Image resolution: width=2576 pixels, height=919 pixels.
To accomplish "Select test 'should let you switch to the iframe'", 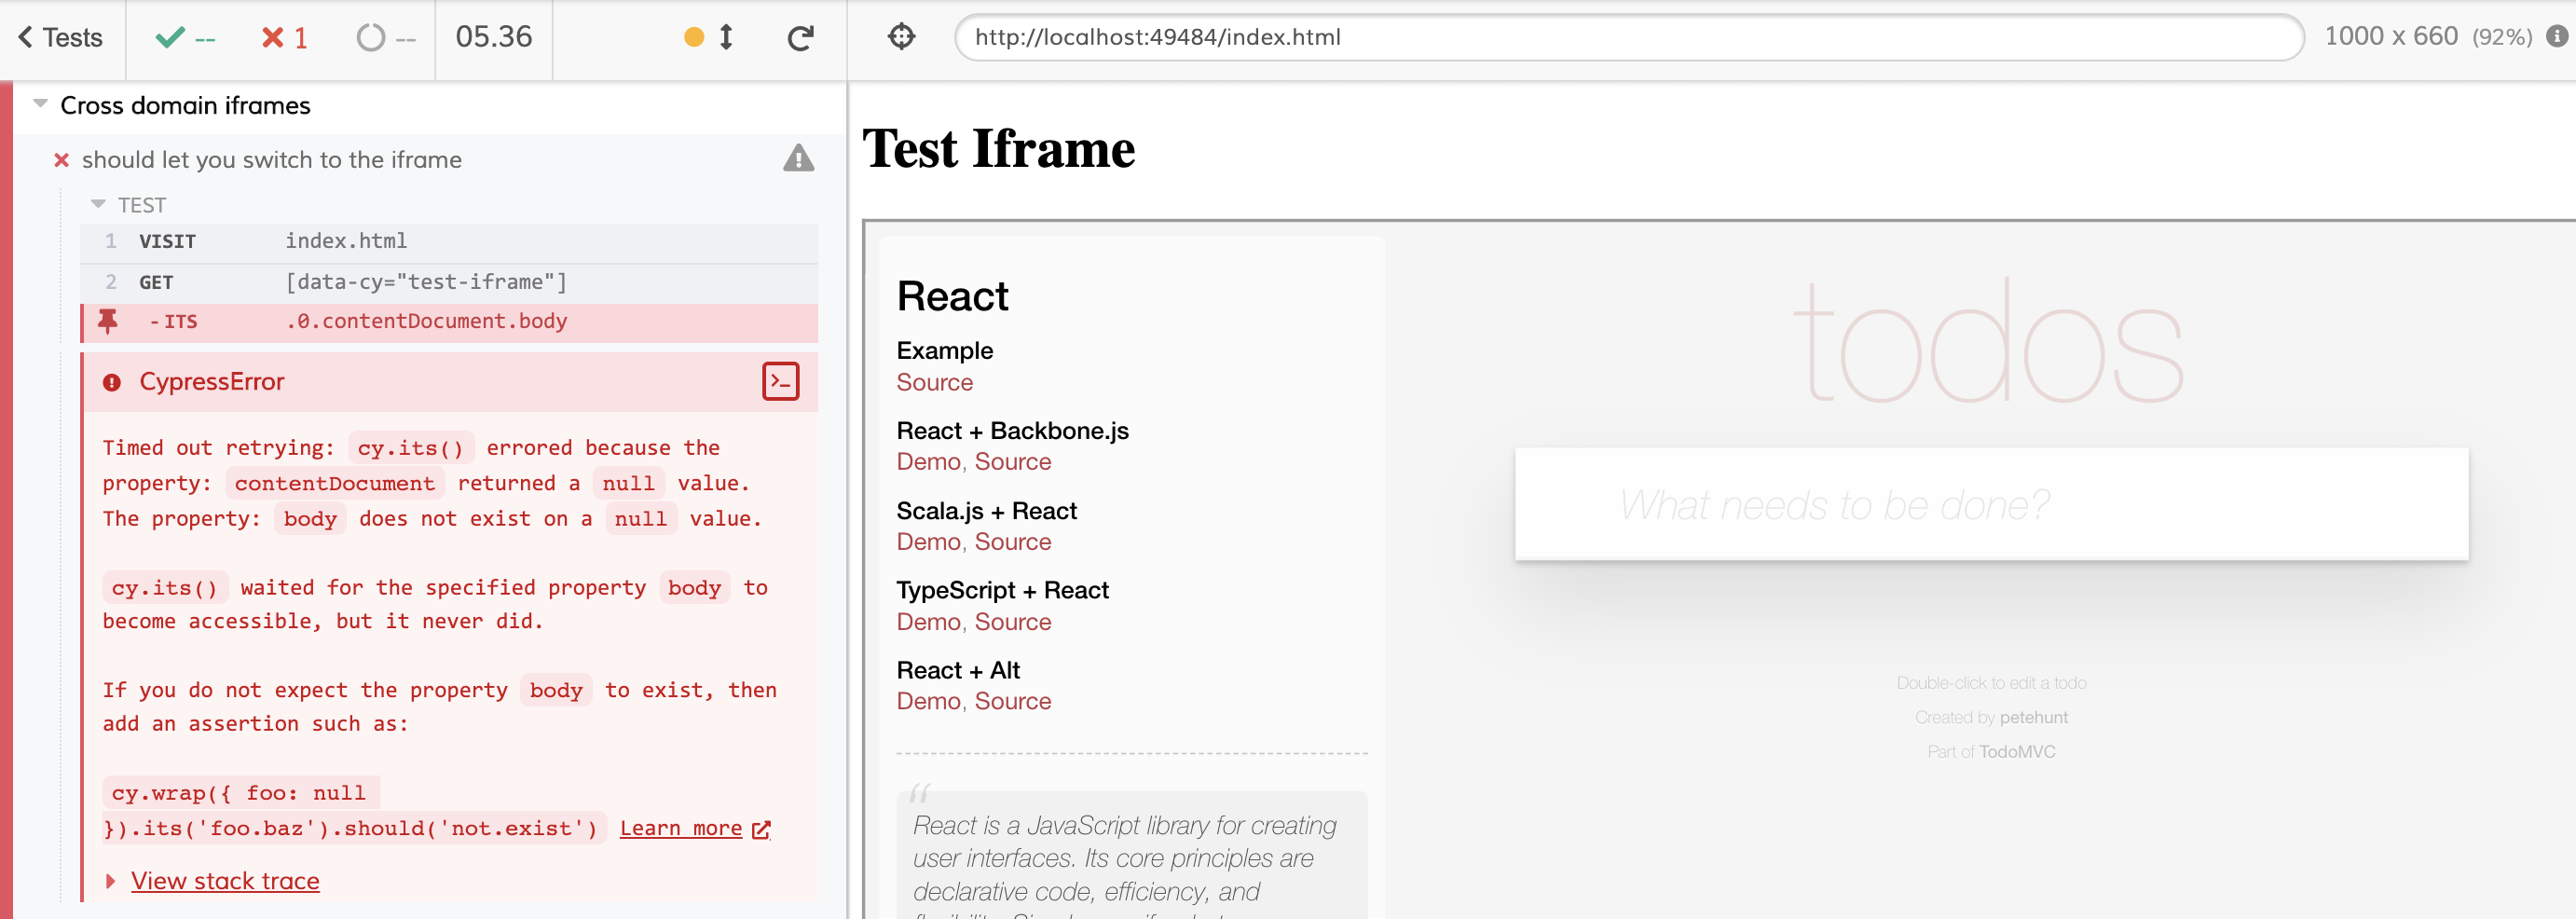I will [x=272, y=160].
